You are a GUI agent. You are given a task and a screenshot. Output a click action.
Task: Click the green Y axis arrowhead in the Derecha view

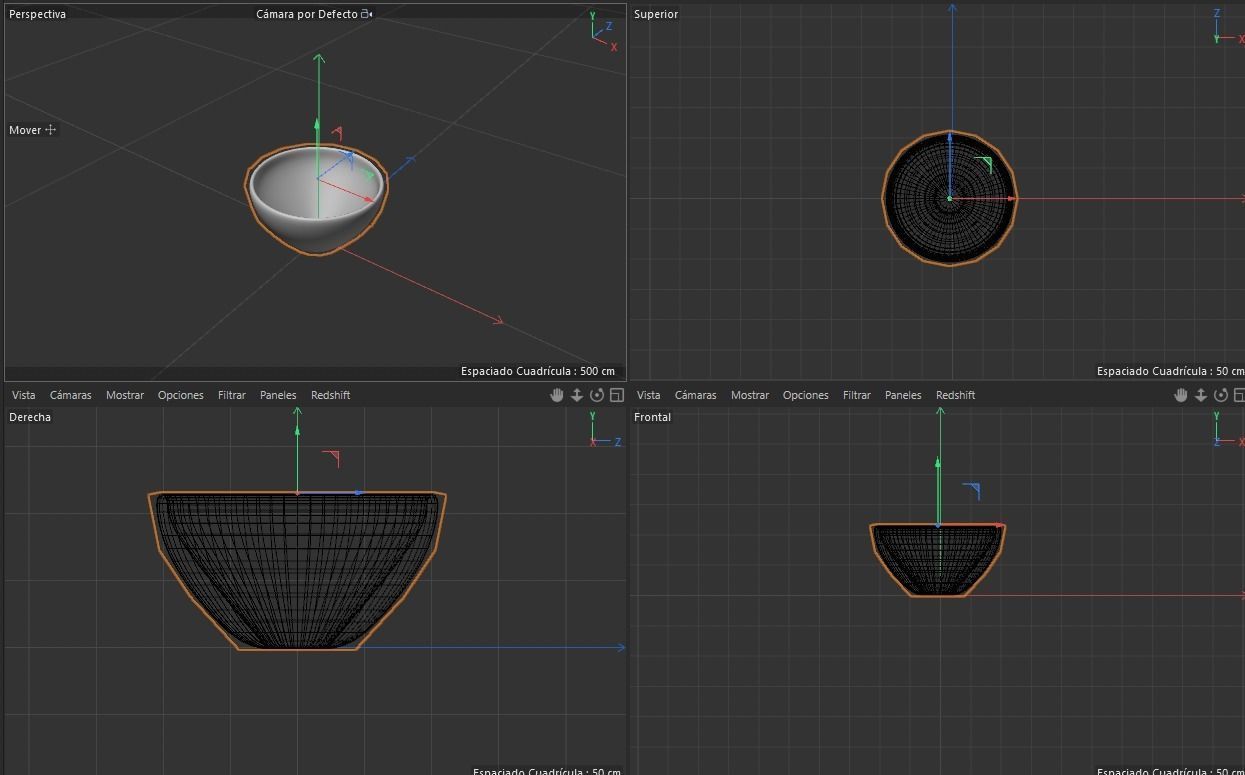tap(297, 429)
